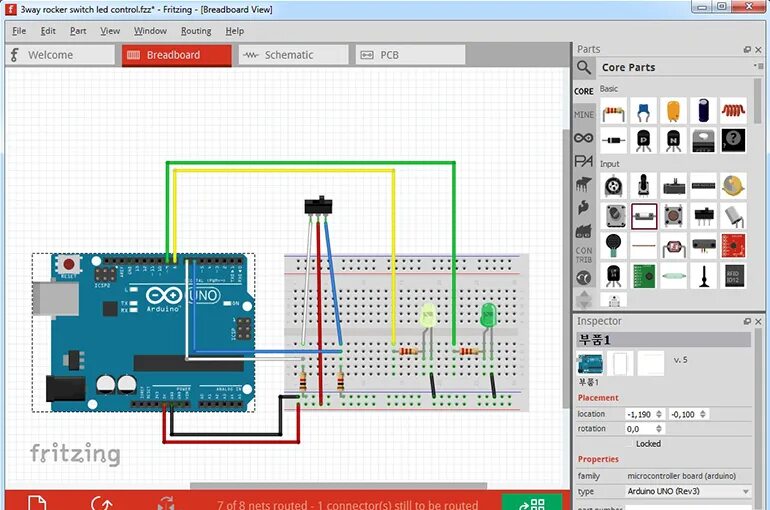Pick the mystery part with question mark
The image size is (770, 510).
(733, 140)
